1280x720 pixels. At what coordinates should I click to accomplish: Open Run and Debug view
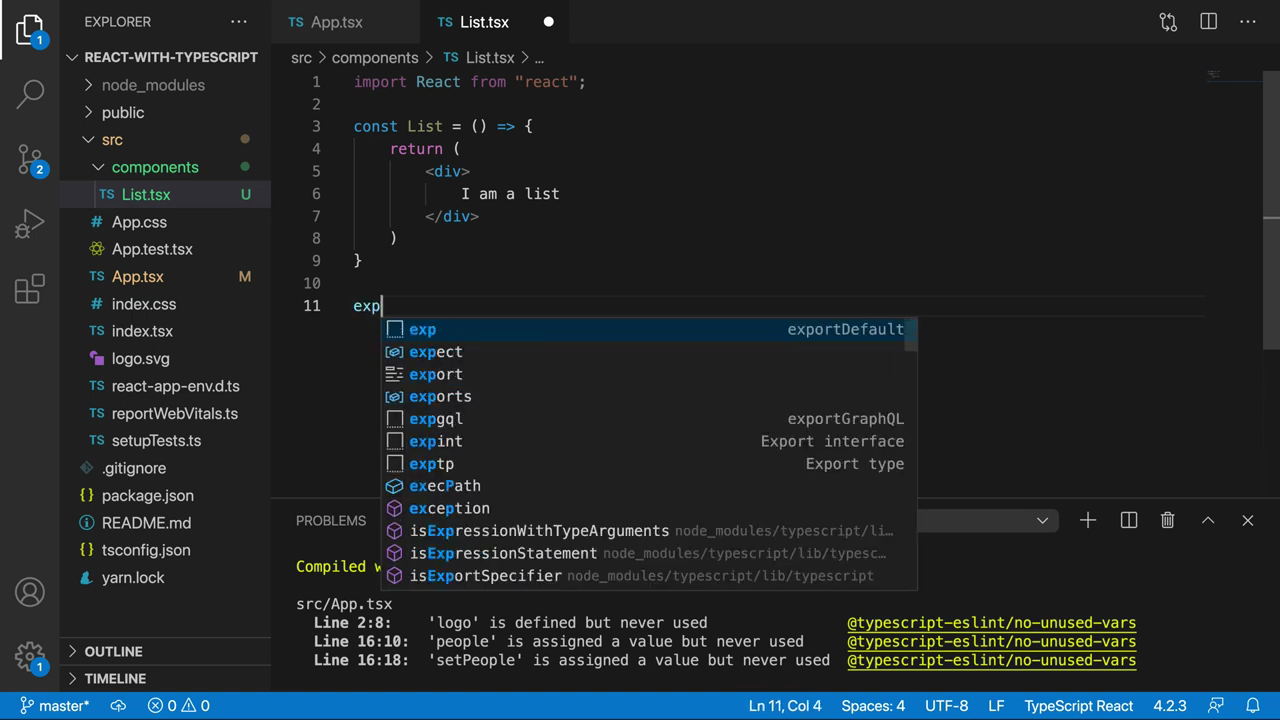tap(30, 224)
